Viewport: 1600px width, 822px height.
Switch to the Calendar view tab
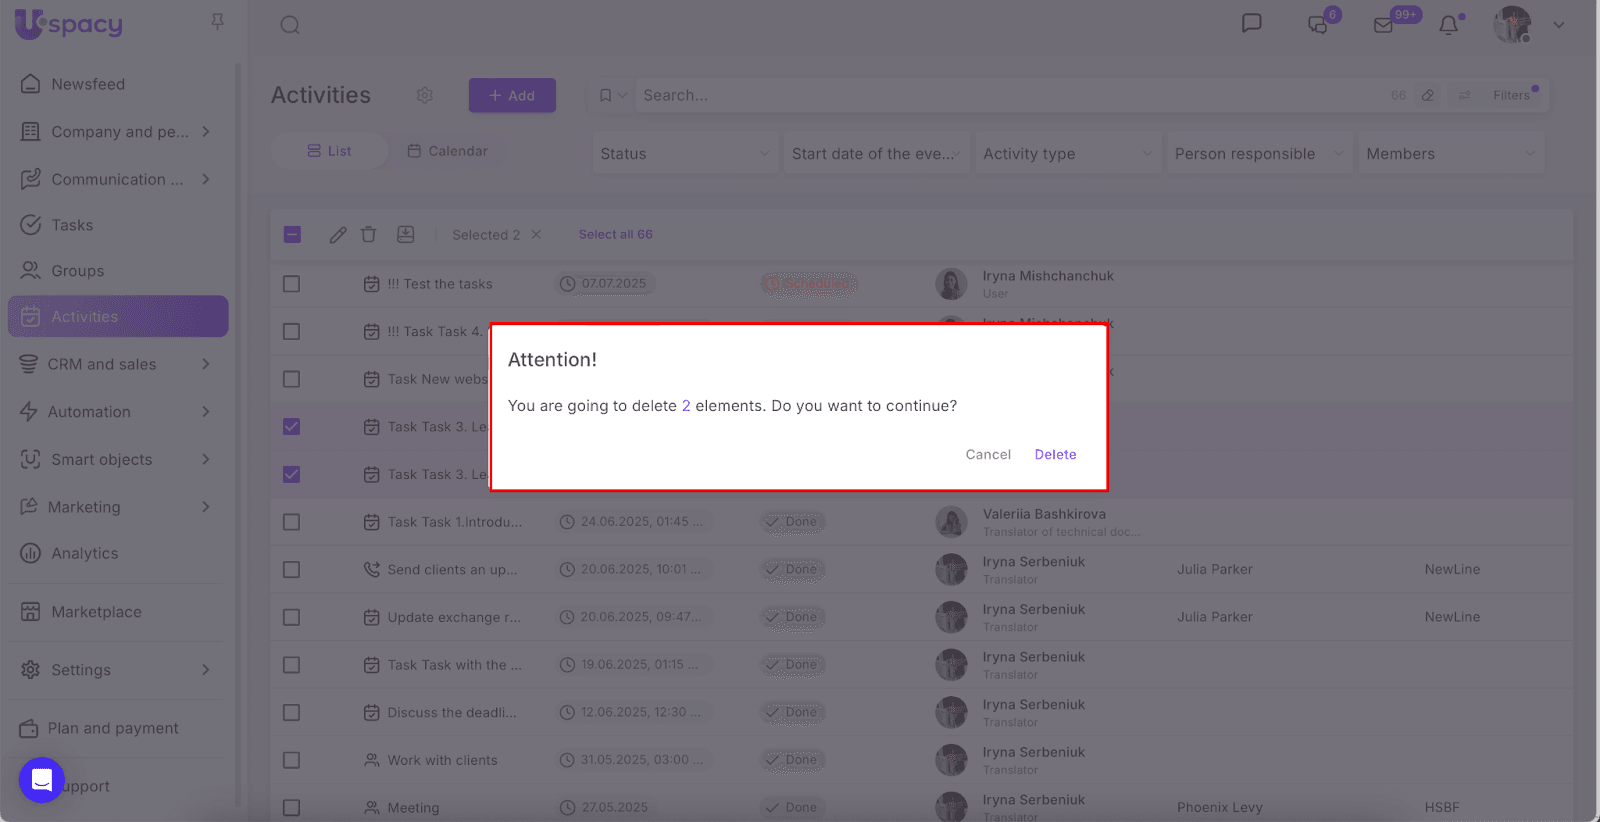pyautogui.click(x=448, y=151)
